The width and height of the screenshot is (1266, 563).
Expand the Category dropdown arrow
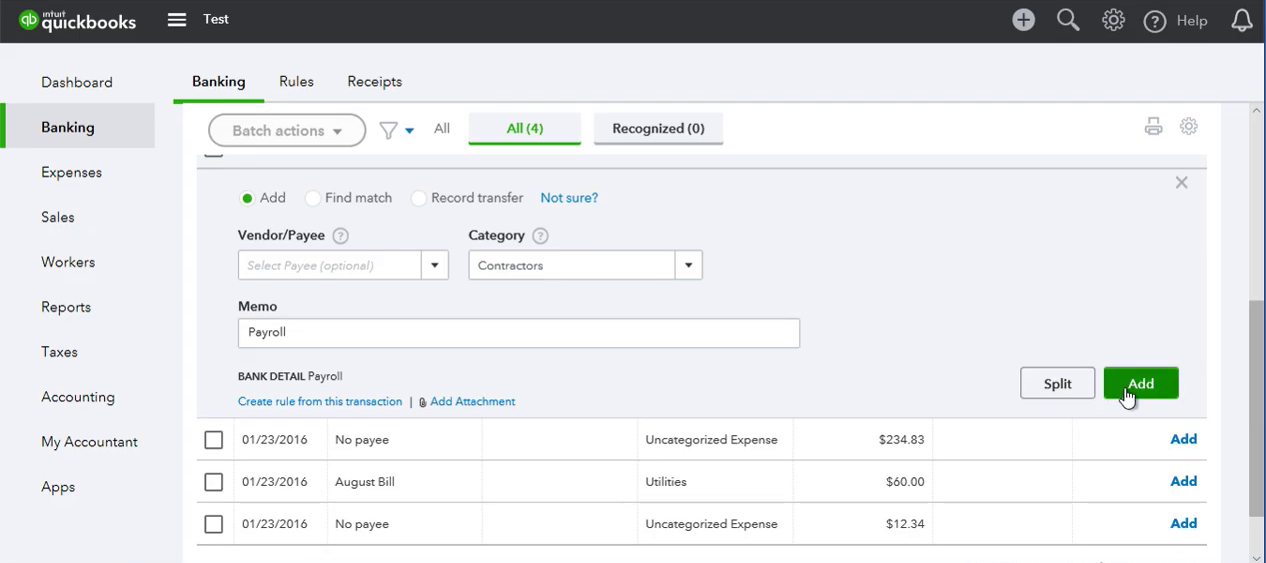pyautogui.click(x=688, y=265)
